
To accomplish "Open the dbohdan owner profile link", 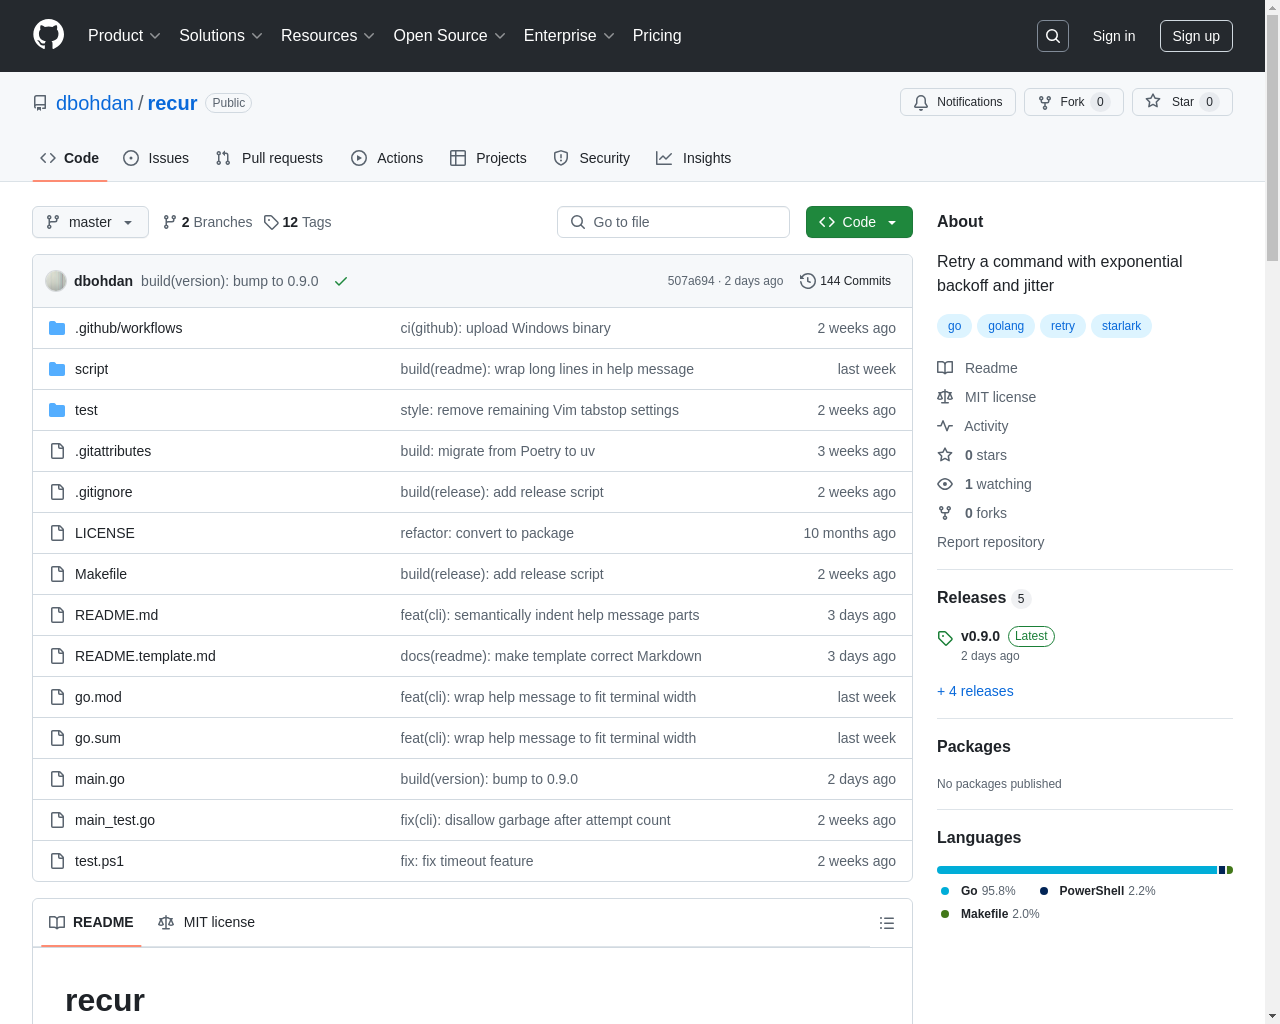I will click(x=95, y=103).
